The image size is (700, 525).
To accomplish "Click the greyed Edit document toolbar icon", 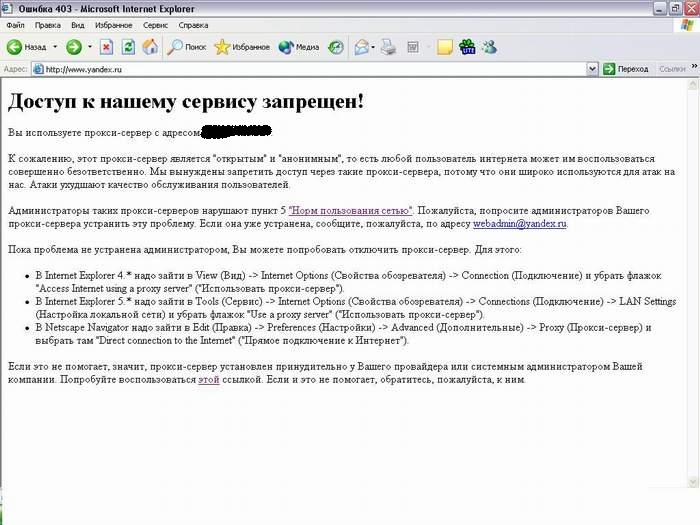I will click(x=413, y=47).
